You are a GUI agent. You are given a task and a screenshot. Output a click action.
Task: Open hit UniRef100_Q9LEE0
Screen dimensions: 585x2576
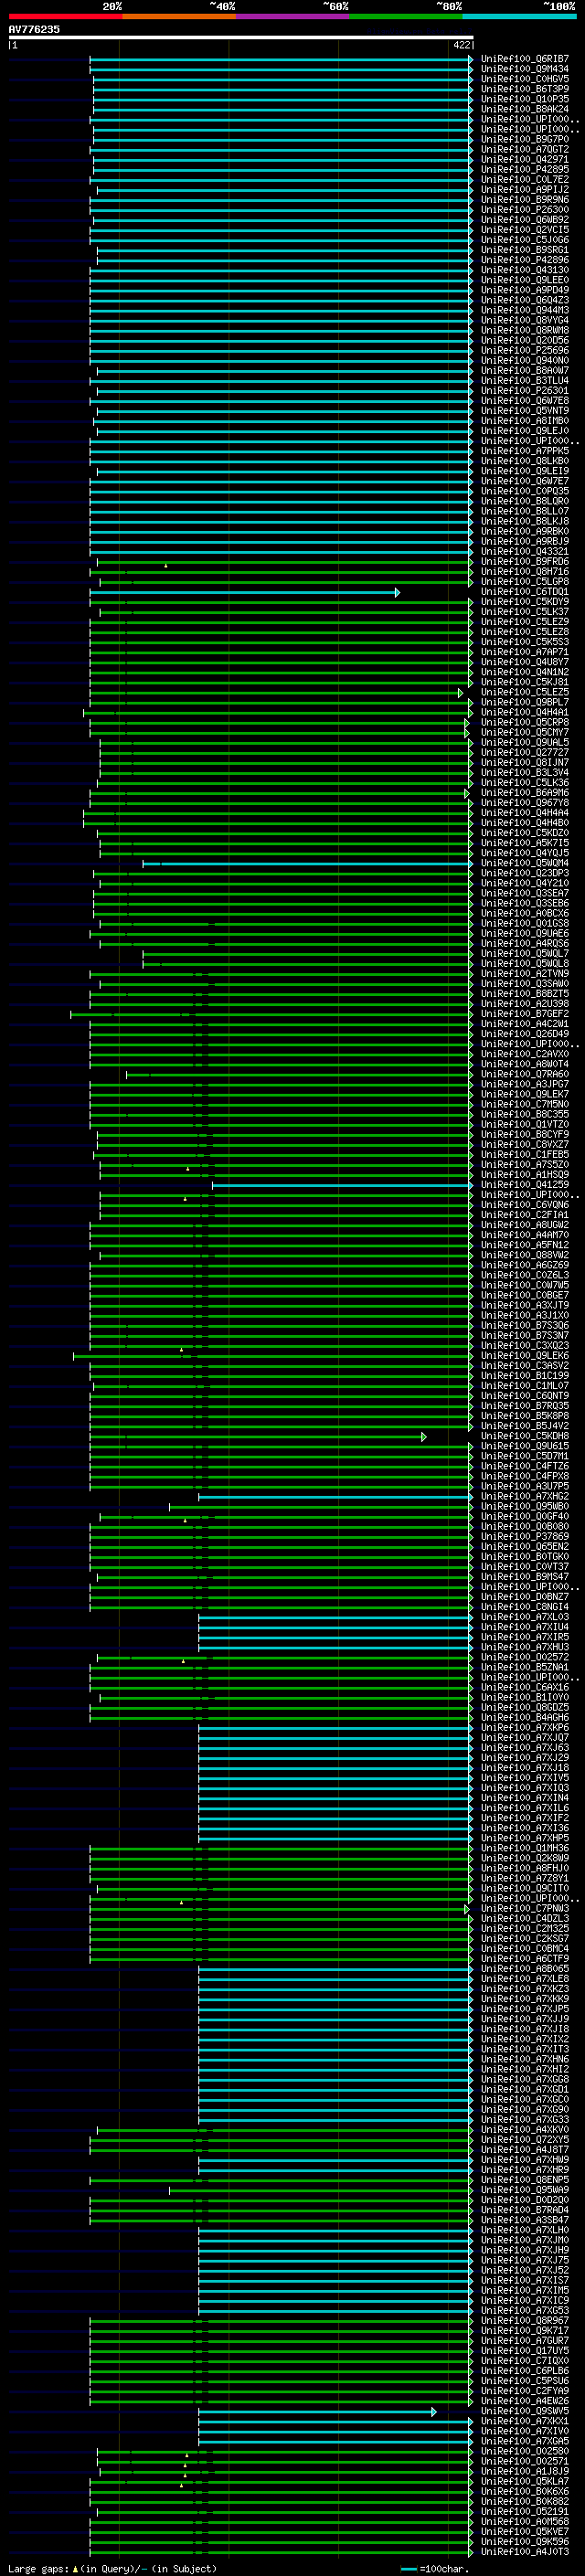click(525, 280)
